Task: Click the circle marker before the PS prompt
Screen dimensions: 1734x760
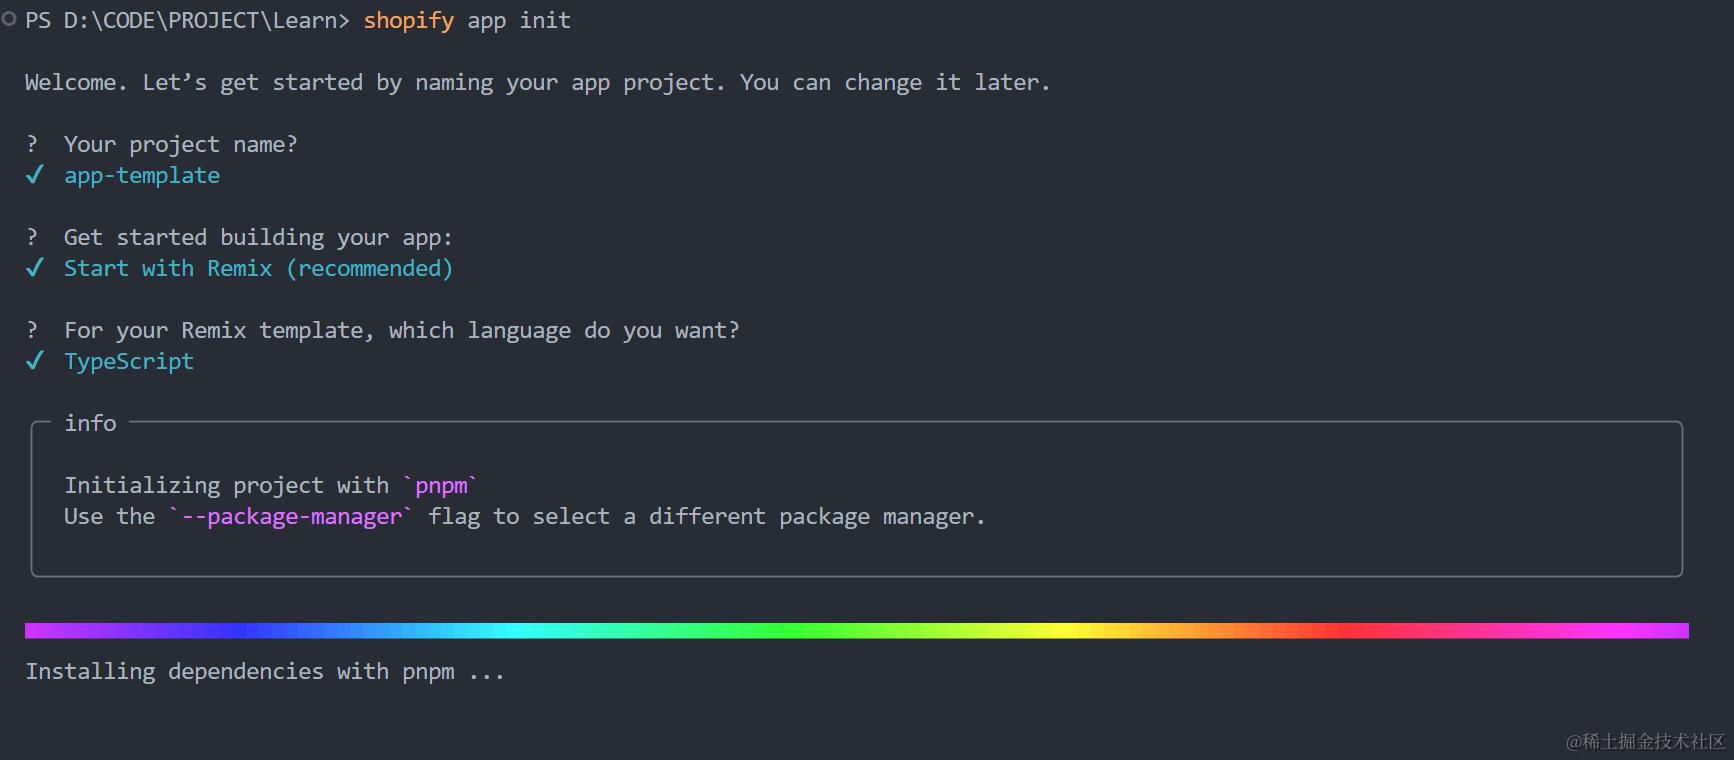Action: pos(9,19)
